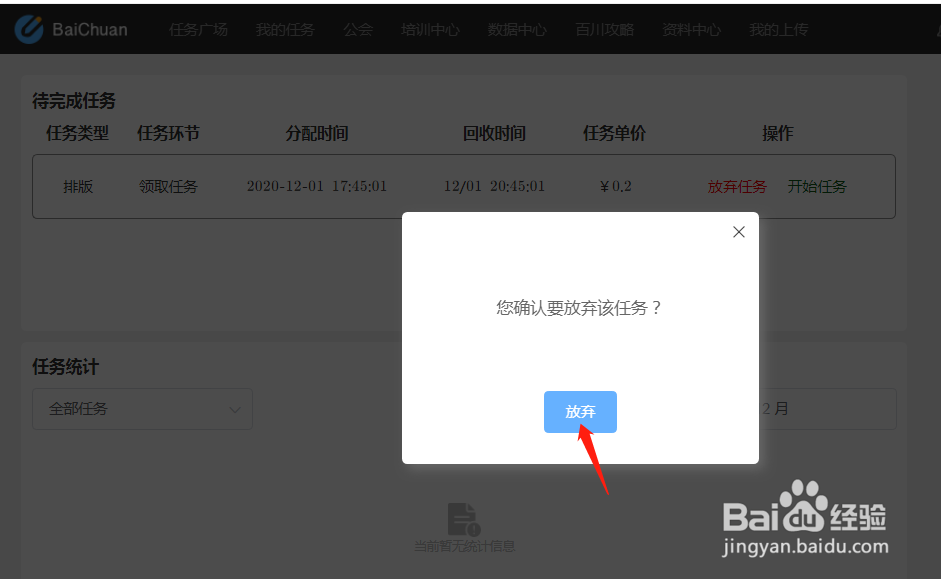Go to 我的上传 page
This screenshot has height=579, width=941.
(778, 29)
